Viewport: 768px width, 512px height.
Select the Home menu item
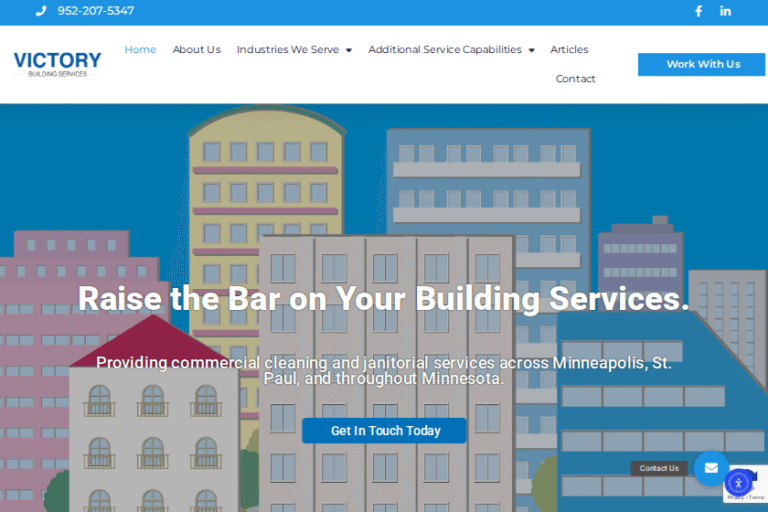[140, 49]
